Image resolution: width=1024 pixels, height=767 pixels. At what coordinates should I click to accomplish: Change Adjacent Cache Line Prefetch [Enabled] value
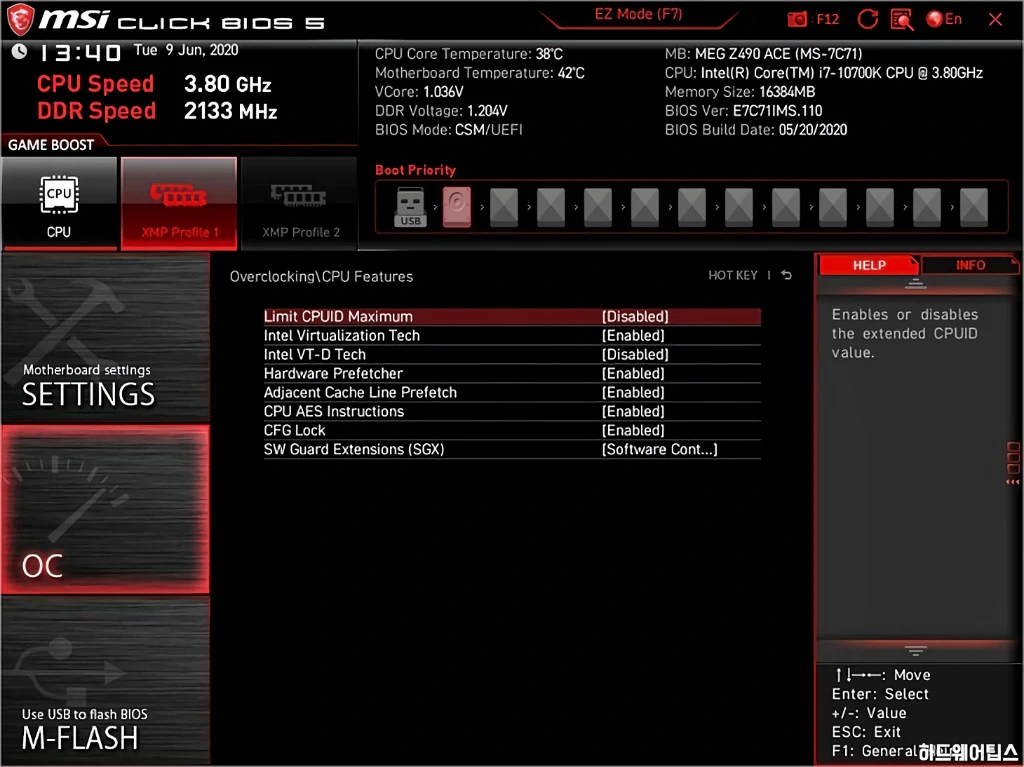[633, 392]
